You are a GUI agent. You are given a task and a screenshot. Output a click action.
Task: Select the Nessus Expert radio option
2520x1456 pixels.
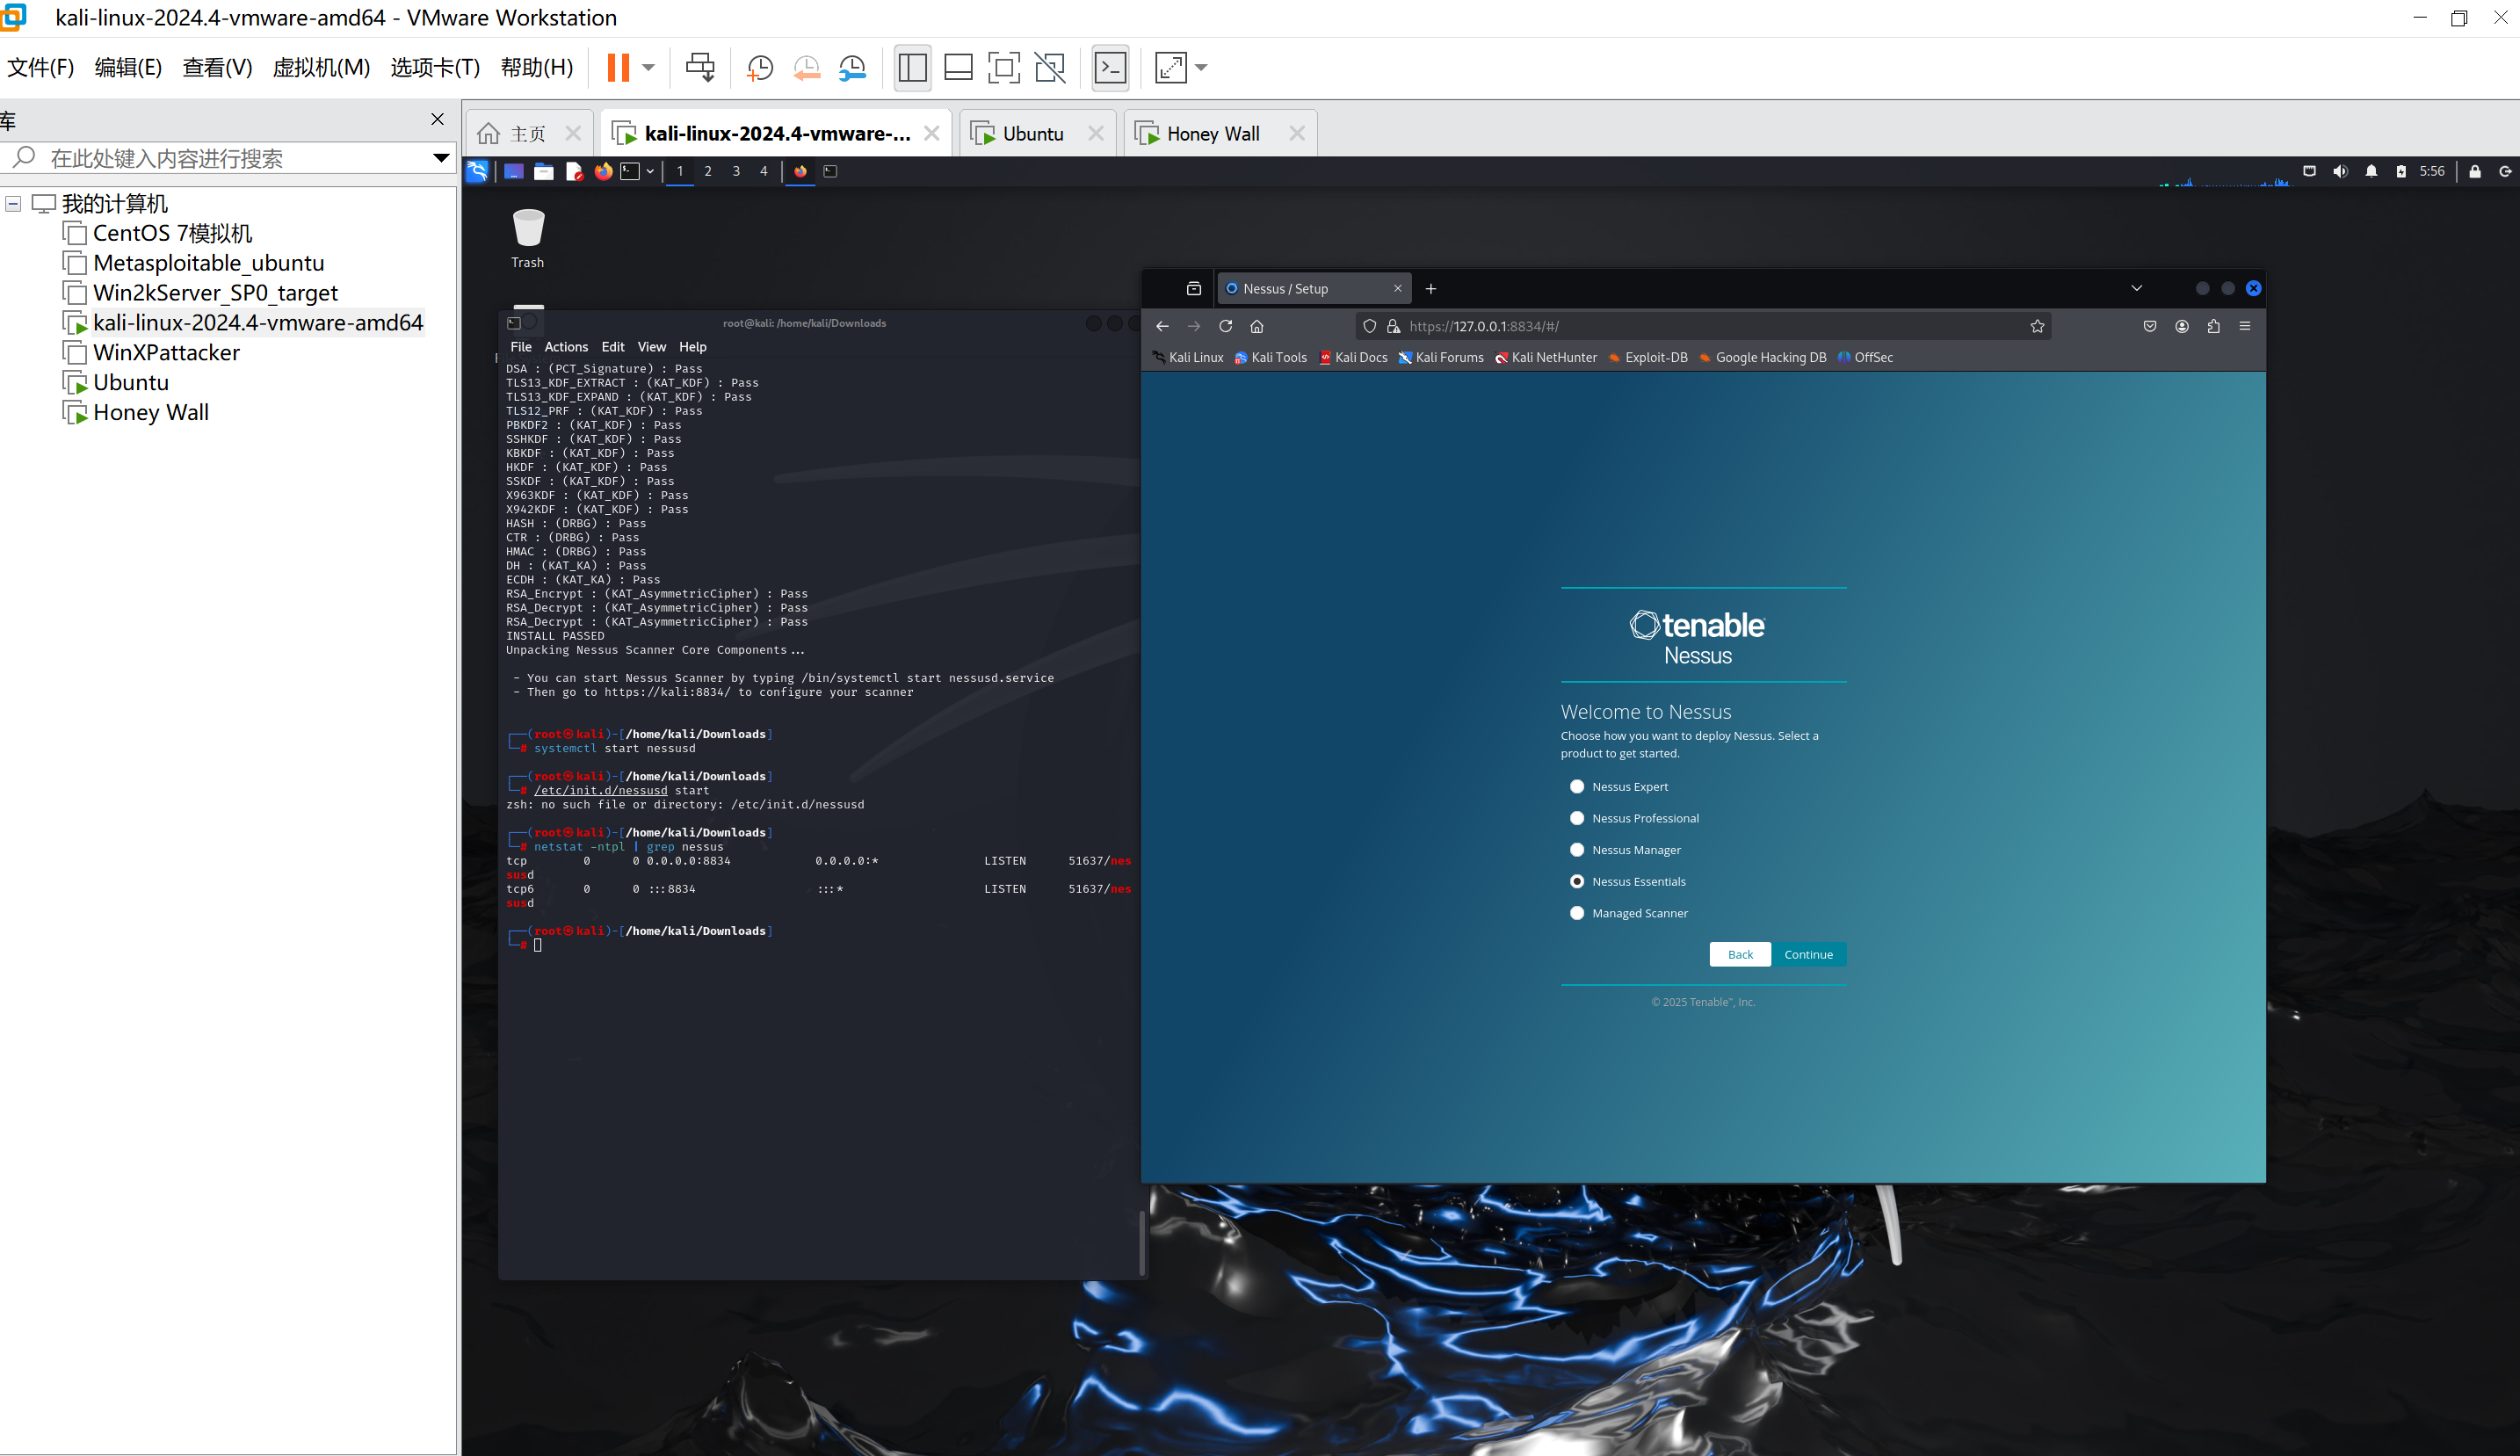point(1577,787)
